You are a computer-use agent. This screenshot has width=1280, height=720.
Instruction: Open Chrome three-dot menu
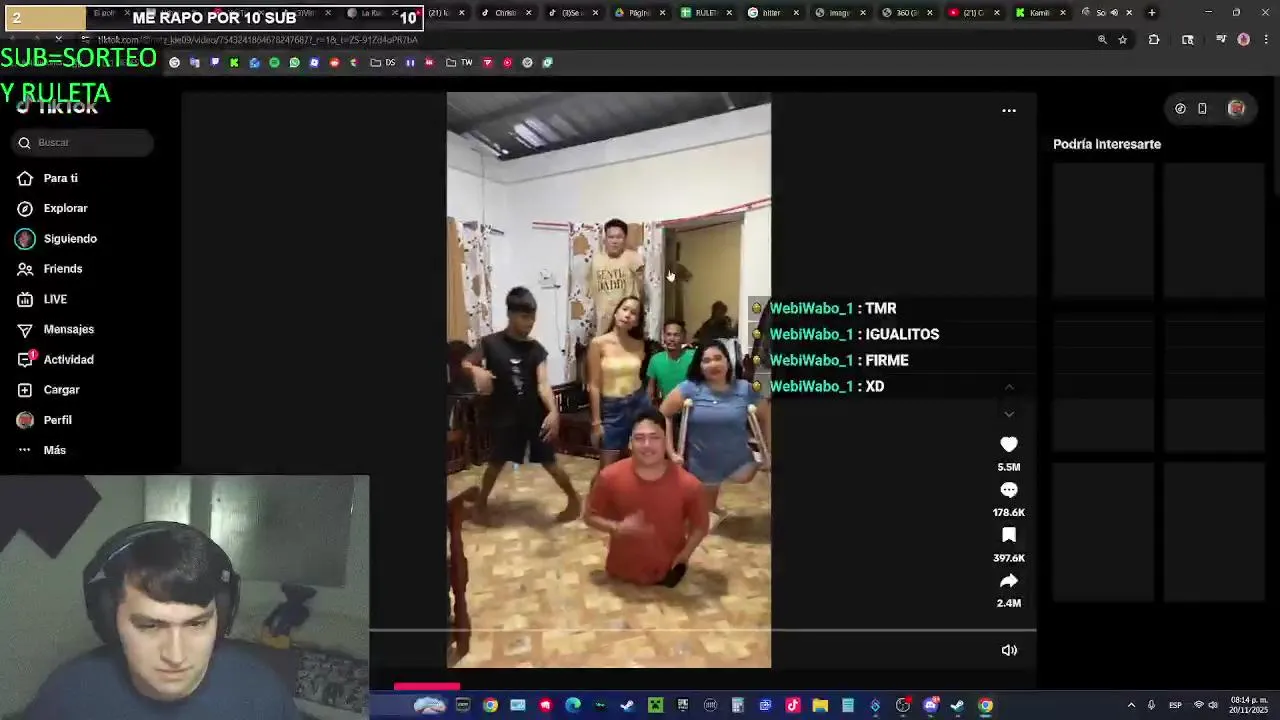(x=1266, y=40)
